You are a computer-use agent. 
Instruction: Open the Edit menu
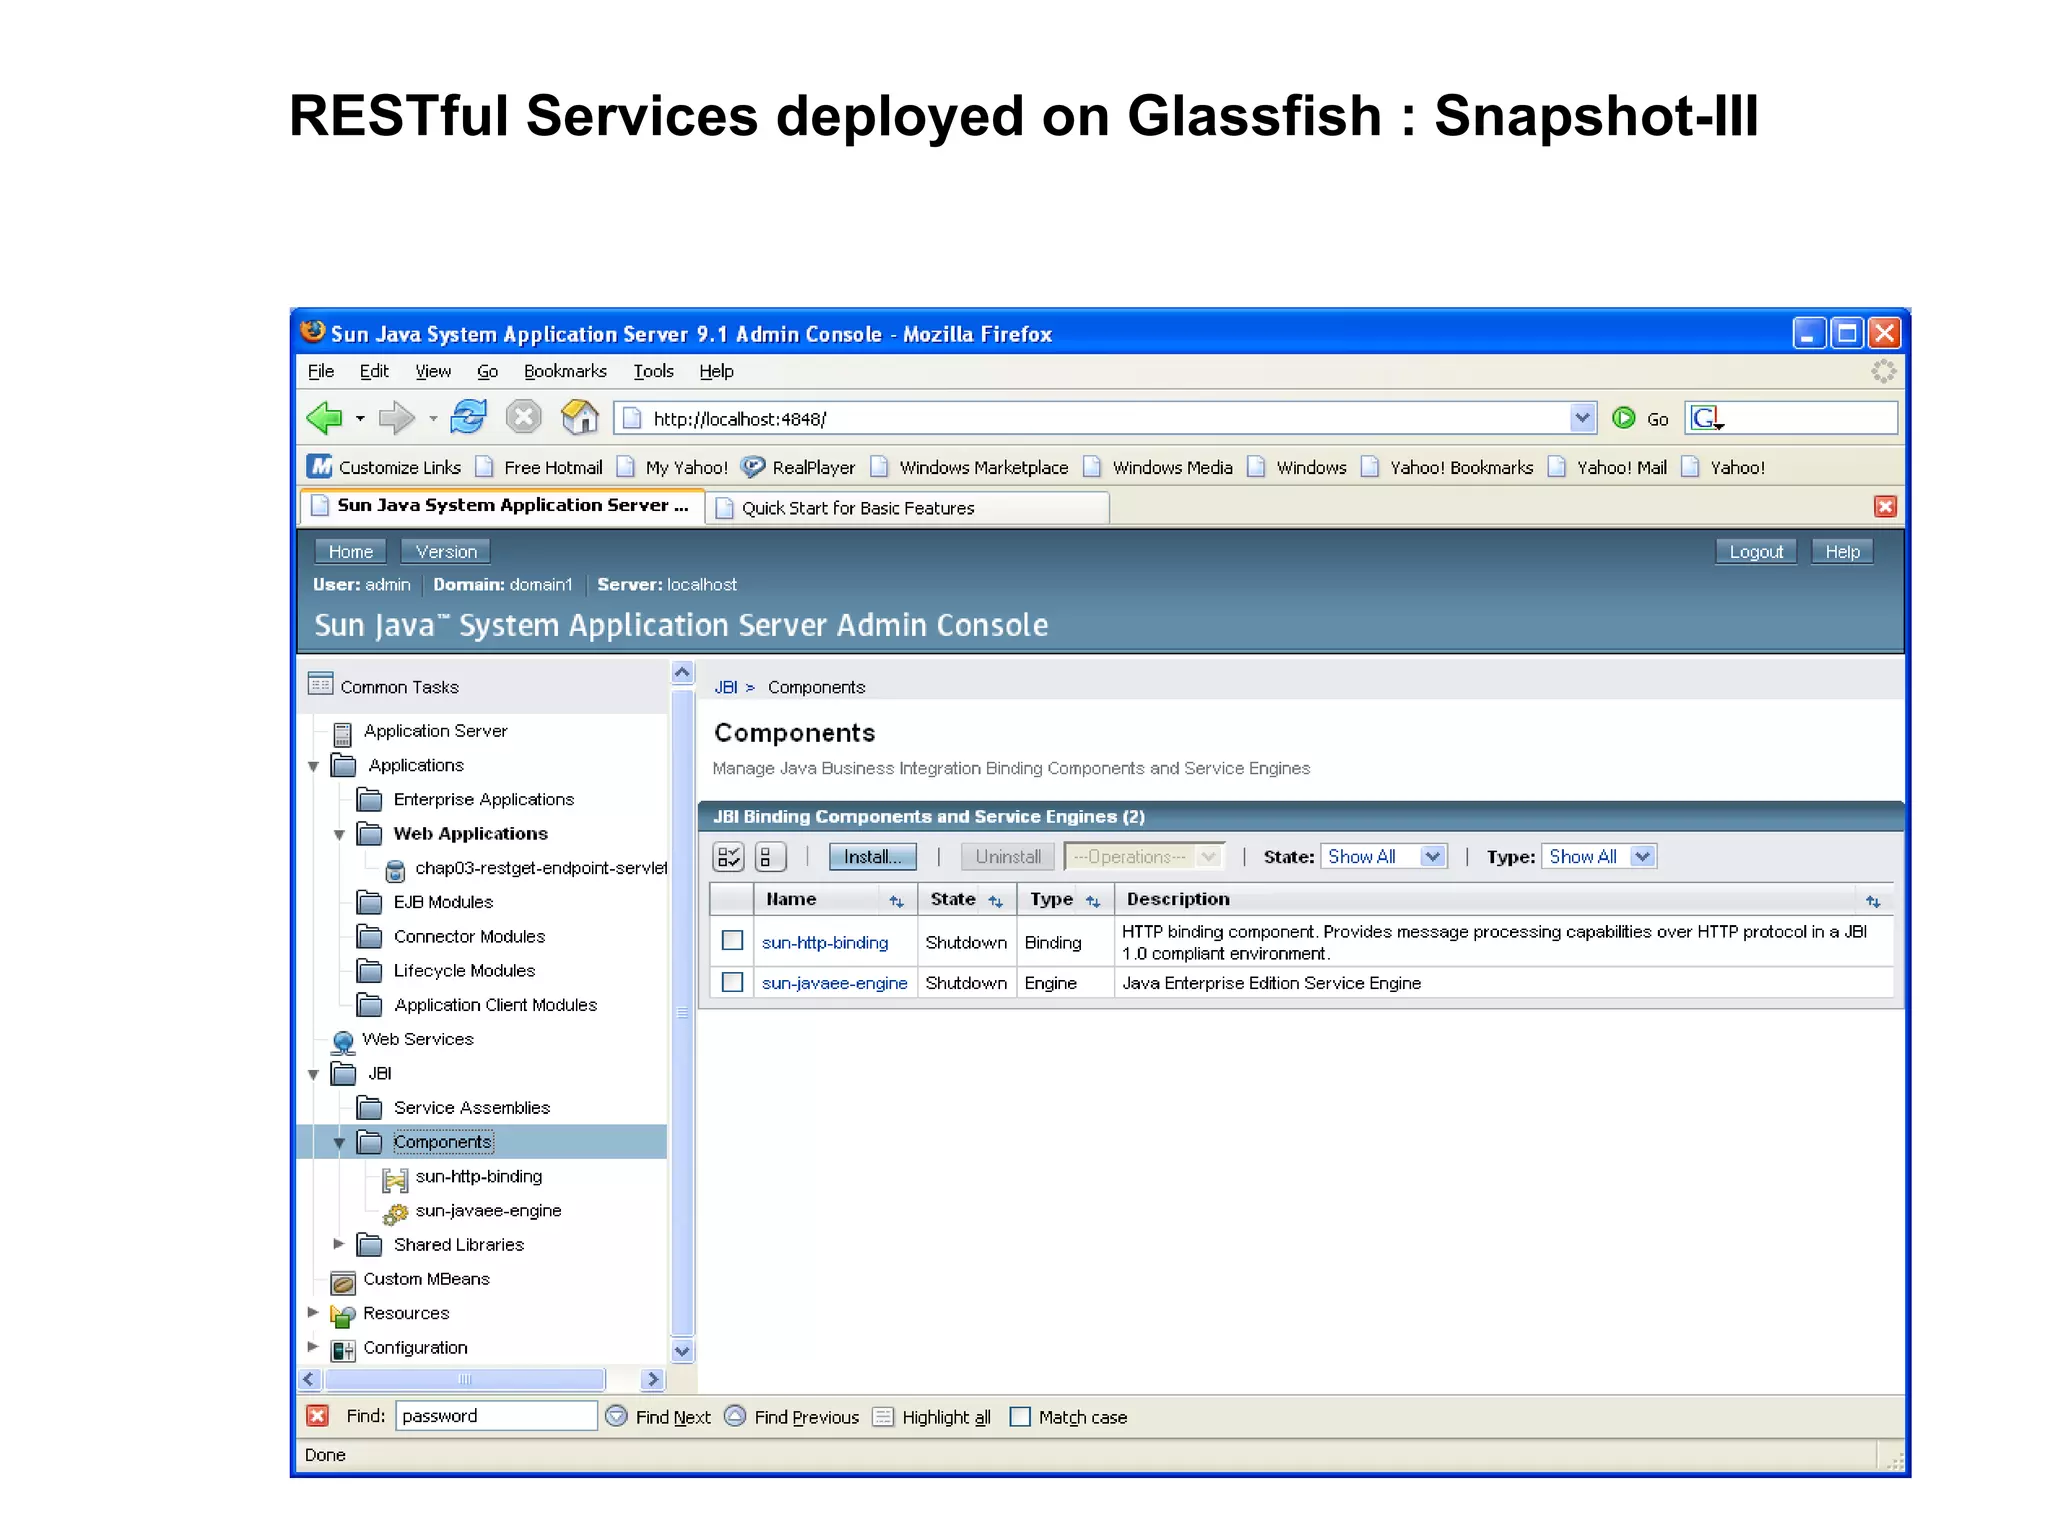[x=374, y=371]
